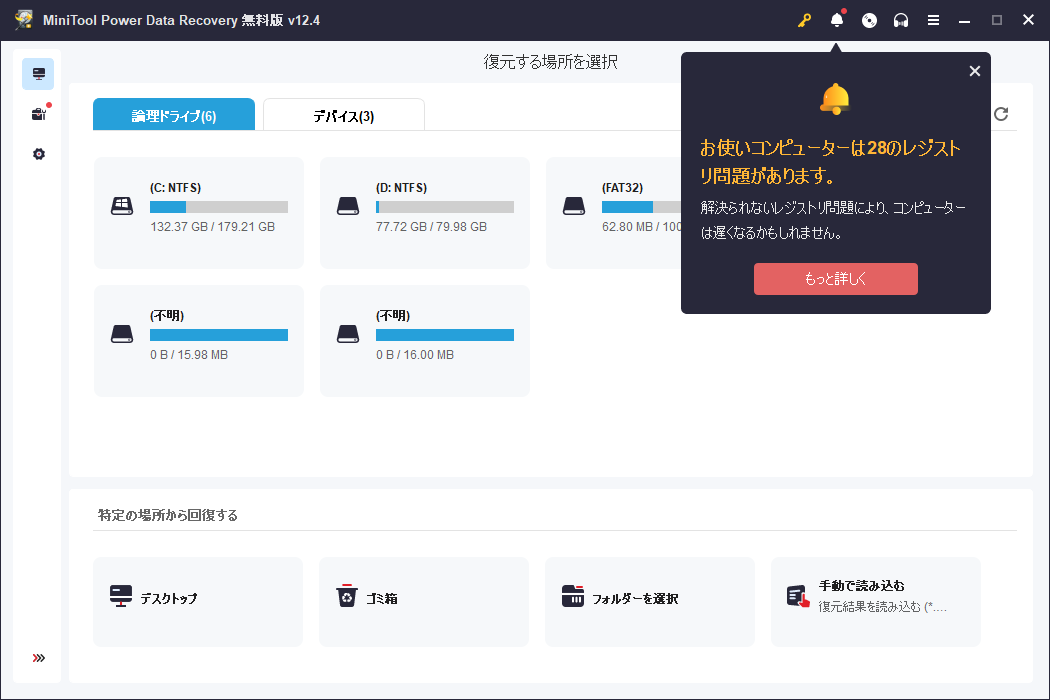Click 手動で読み込む to load scan results
The image size is (1050, 700).
(x=875, y=601)
